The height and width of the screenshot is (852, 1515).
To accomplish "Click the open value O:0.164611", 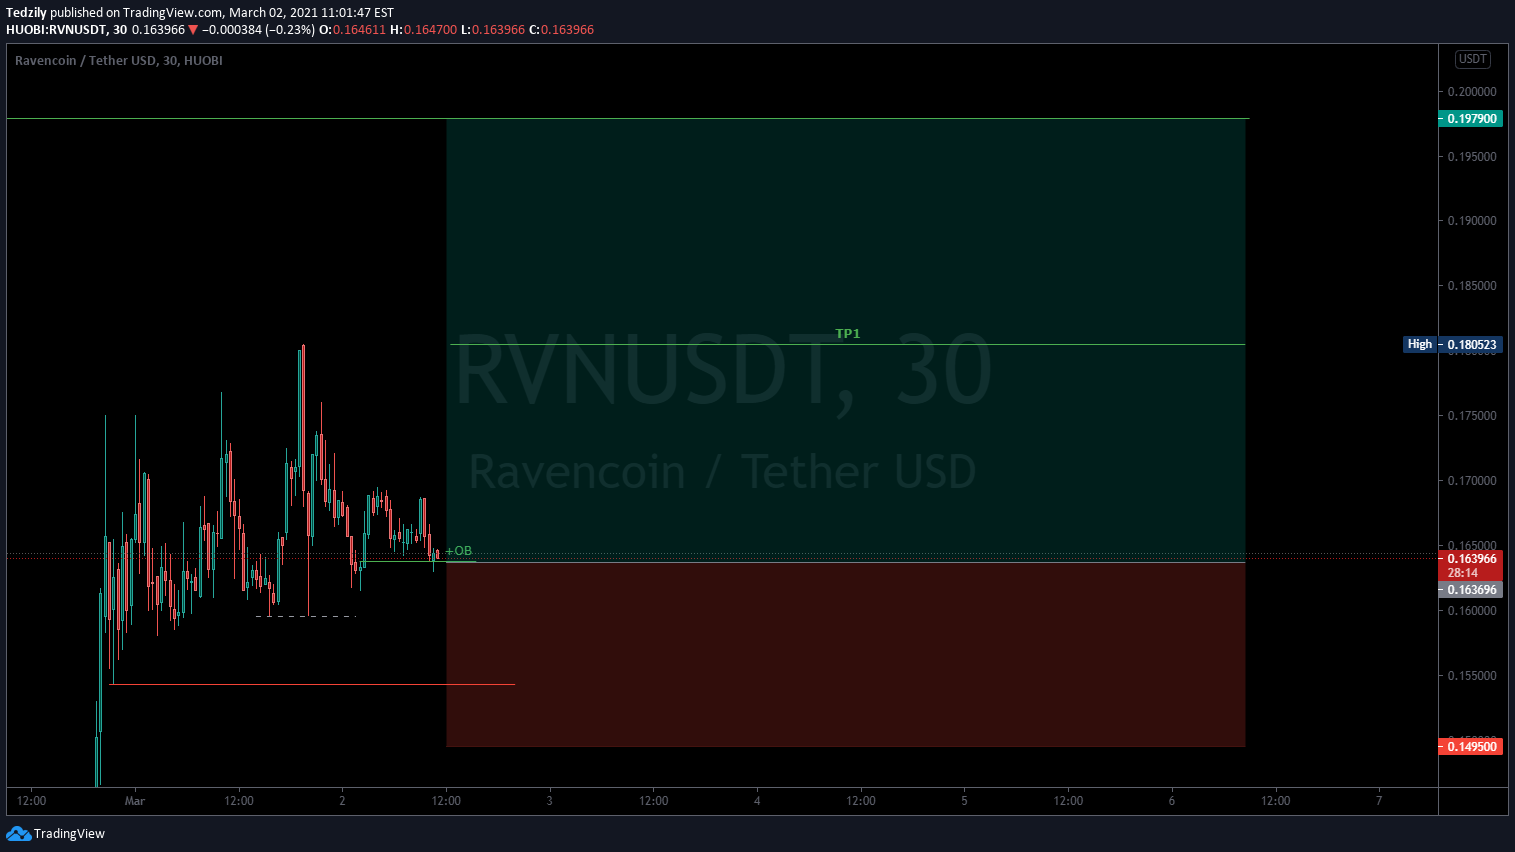I will (x=352, y=30).
